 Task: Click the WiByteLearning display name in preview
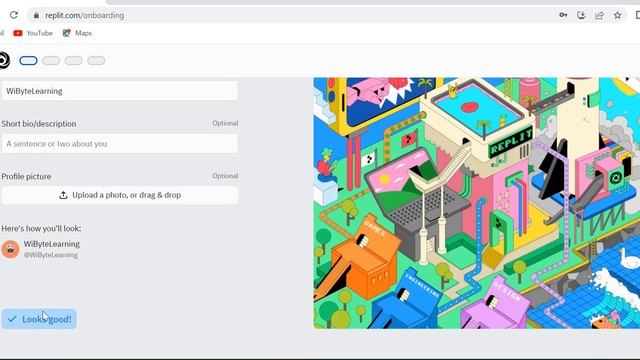(x=51, y=244)
